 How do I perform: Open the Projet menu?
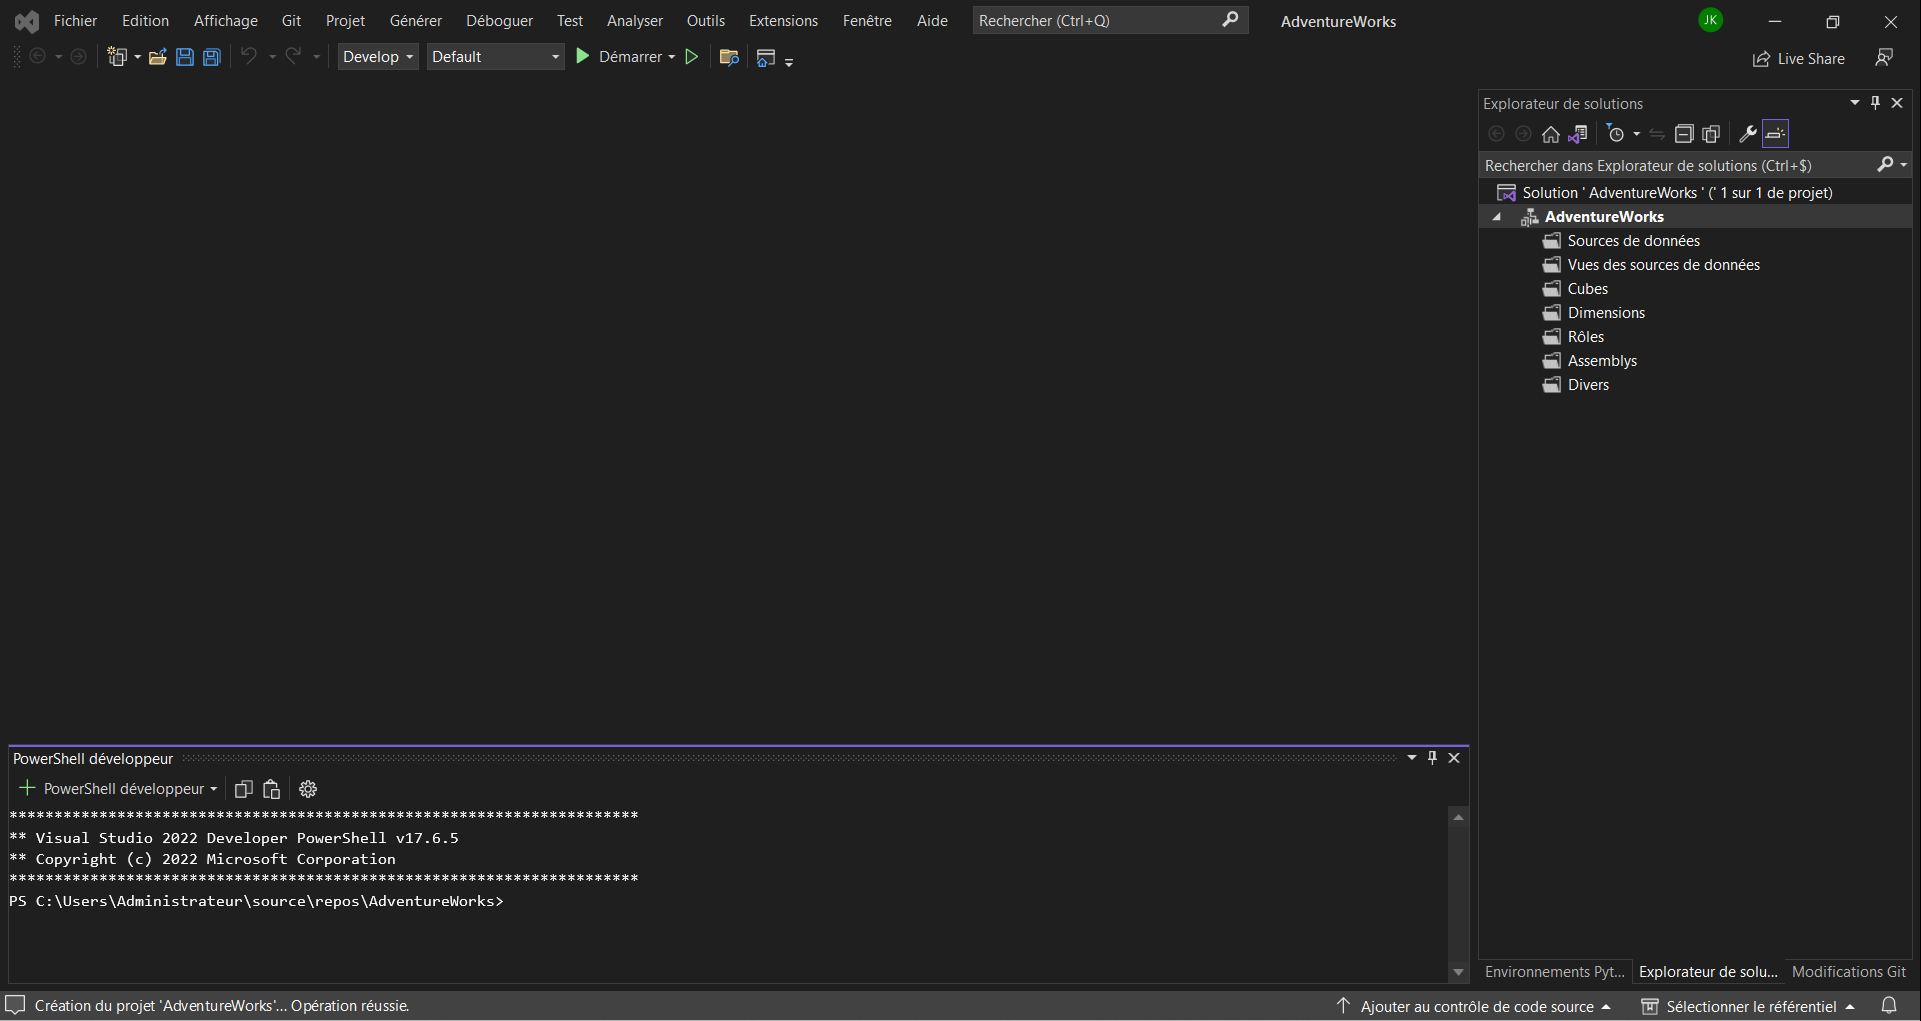pos(345,21)
